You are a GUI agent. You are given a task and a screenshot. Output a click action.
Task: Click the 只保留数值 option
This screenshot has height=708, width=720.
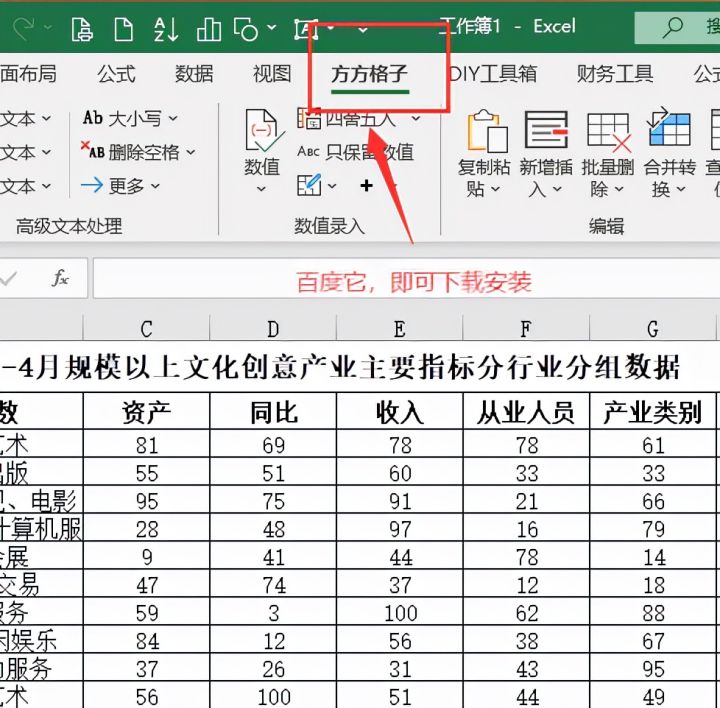356,152
